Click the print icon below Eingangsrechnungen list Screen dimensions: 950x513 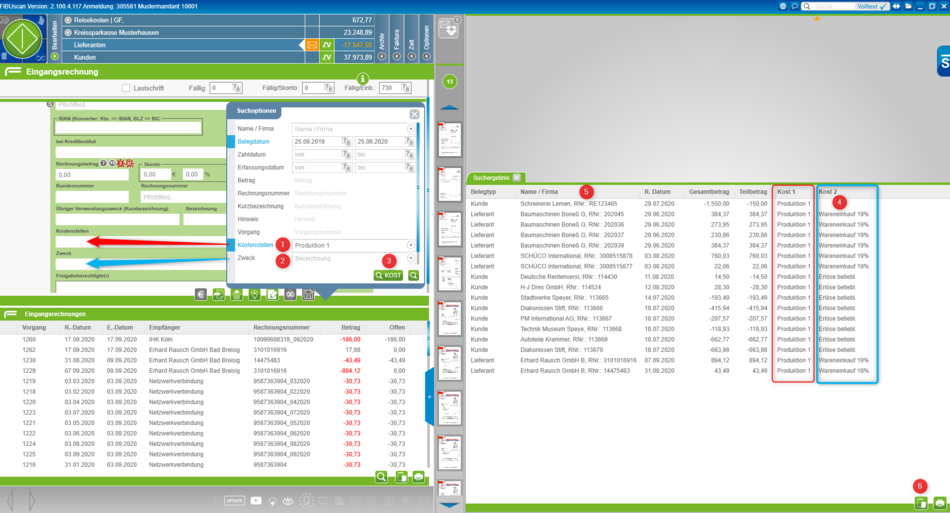click(418, 478)
